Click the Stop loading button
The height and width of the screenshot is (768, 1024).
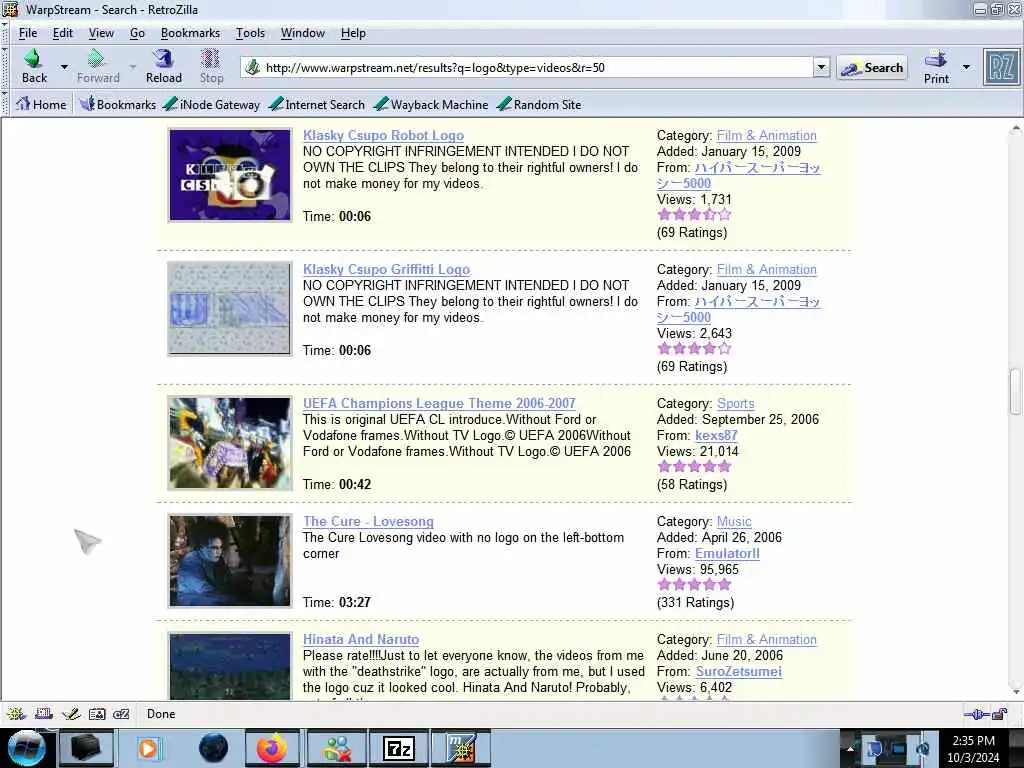tap(211, 67)
